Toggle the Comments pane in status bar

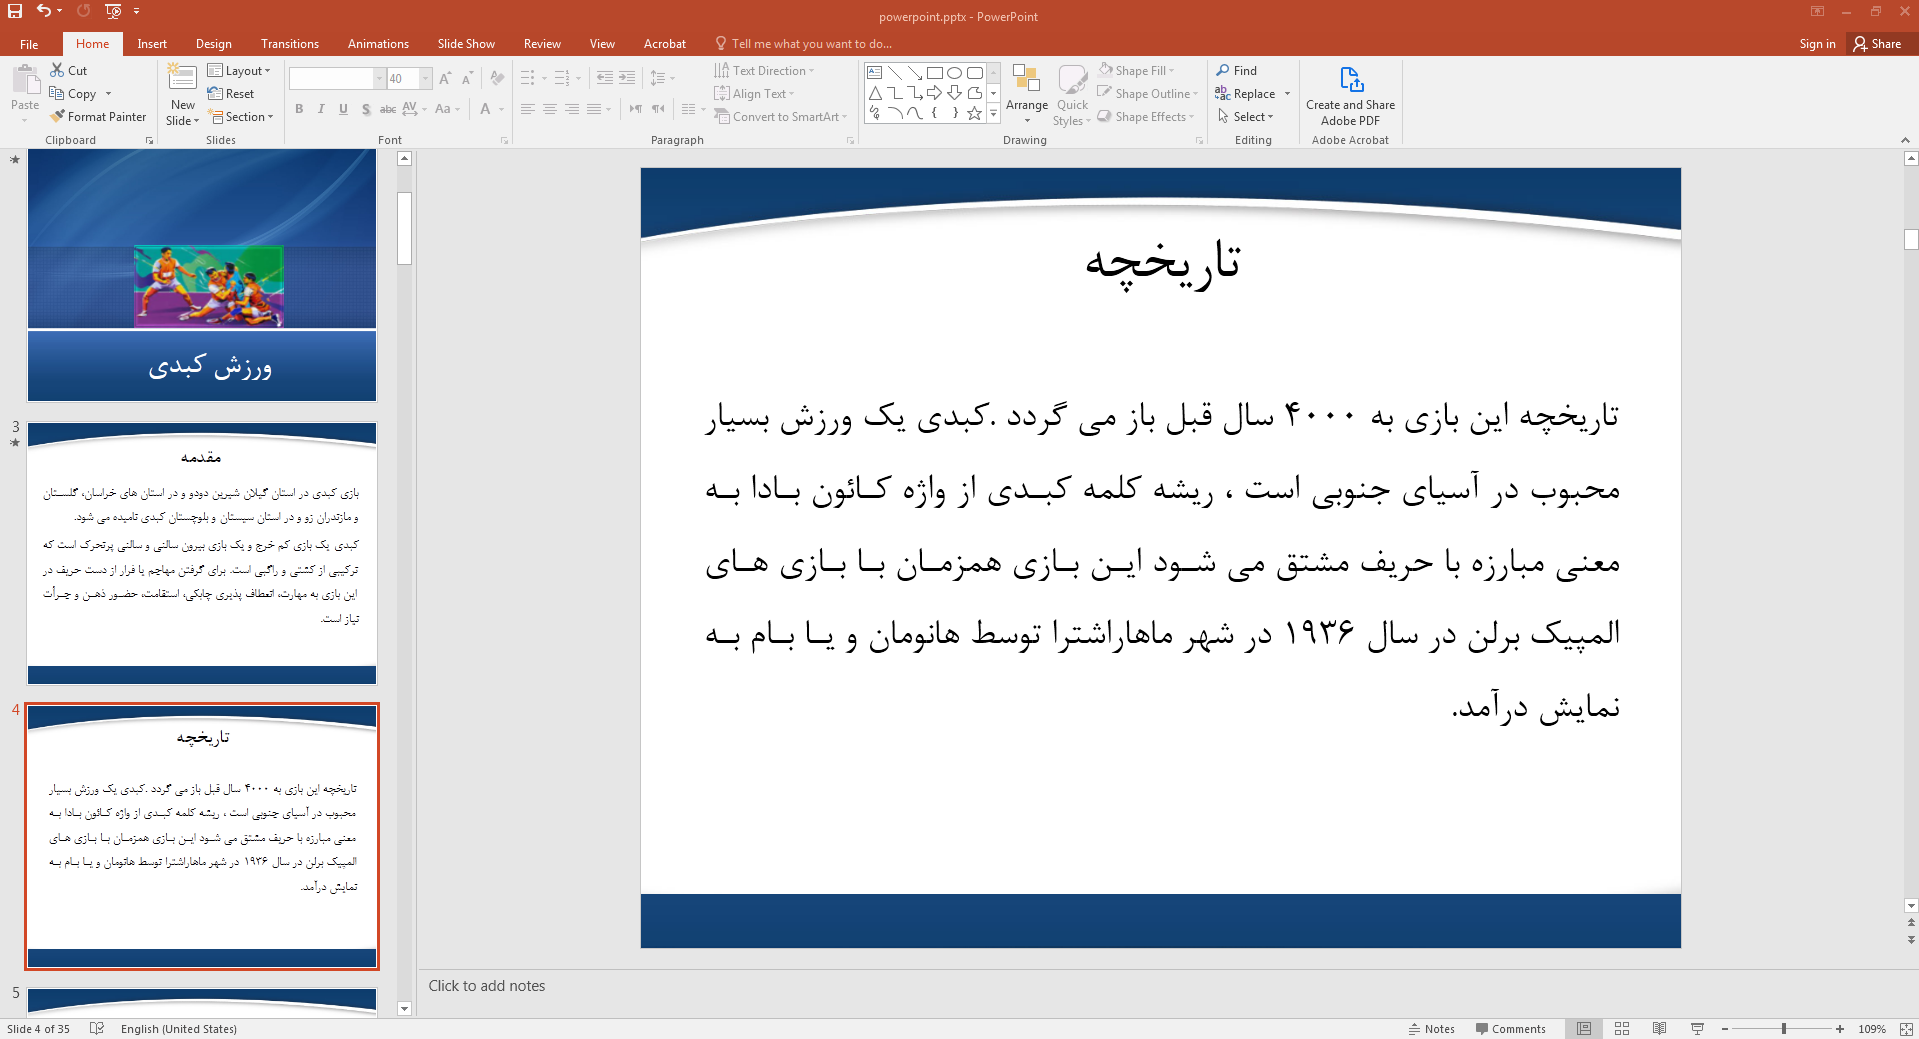(1510, 1029)
